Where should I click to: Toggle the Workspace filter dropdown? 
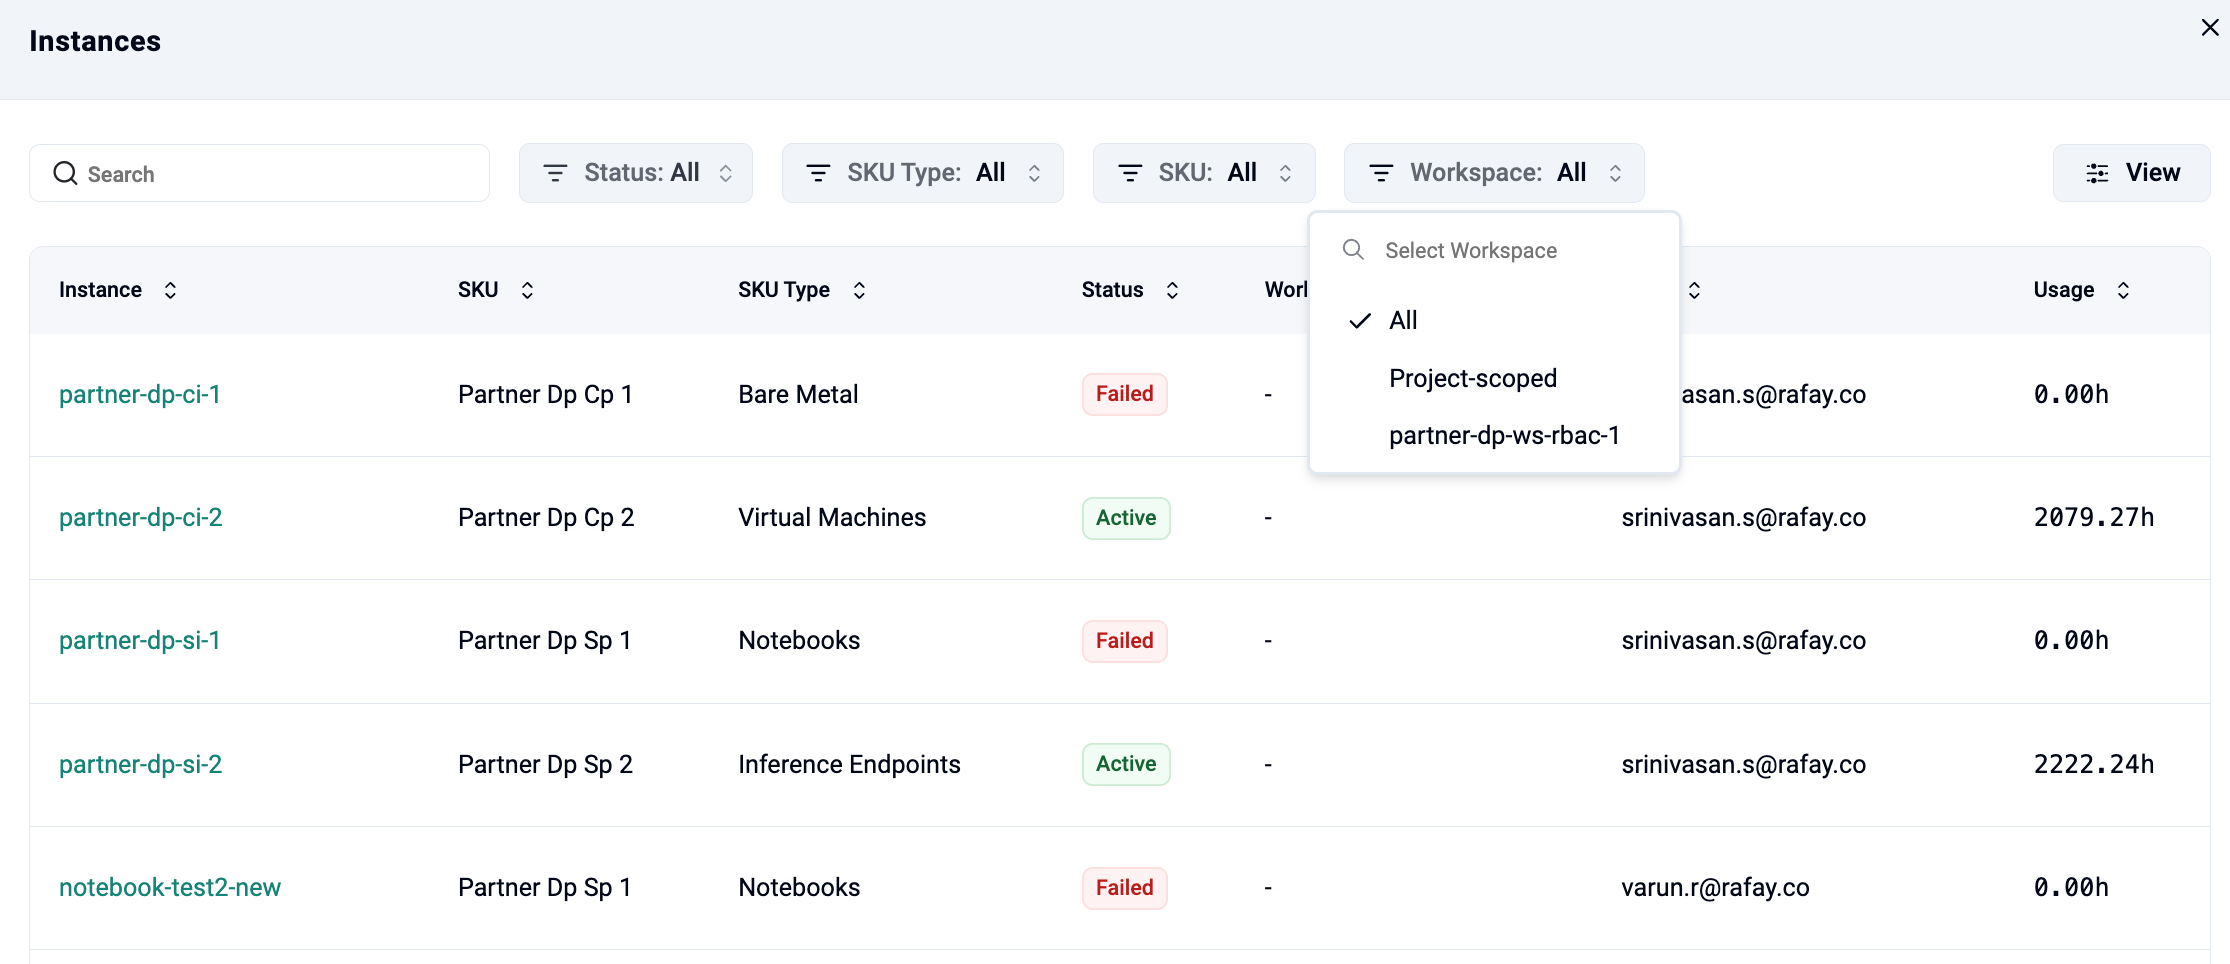pos(1494,173)
